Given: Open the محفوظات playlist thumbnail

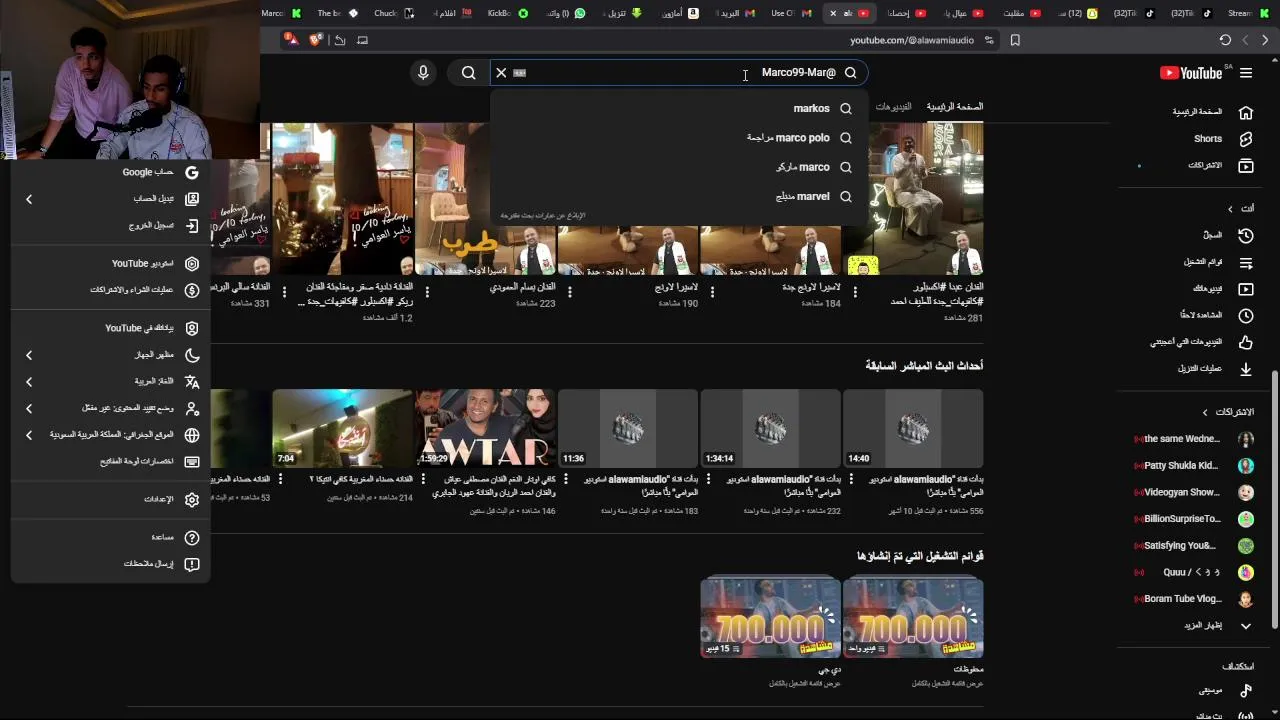Looking at the screenshot, I should coord(913,618).
